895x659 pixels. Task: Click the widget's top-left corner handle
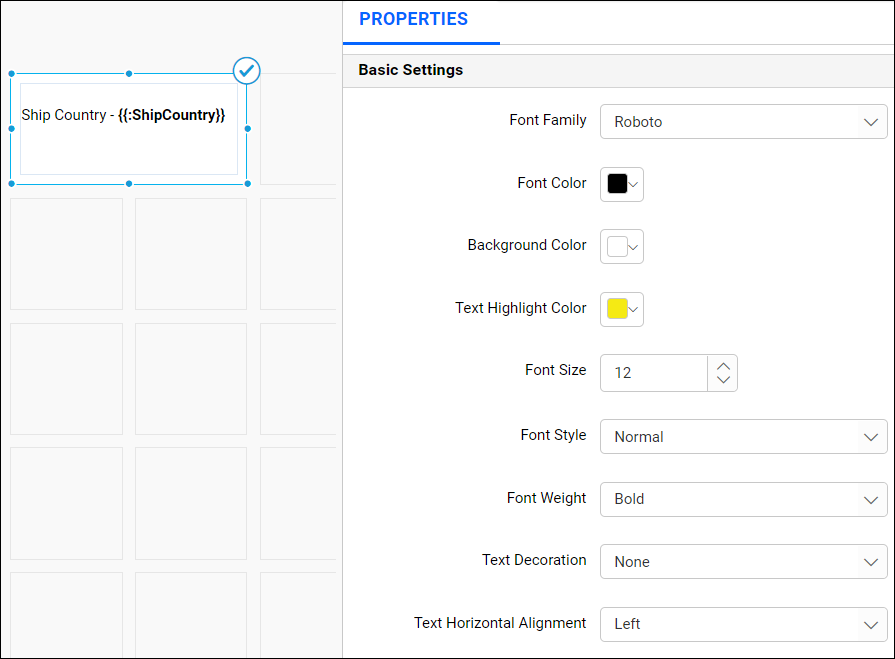pos(11,74)
